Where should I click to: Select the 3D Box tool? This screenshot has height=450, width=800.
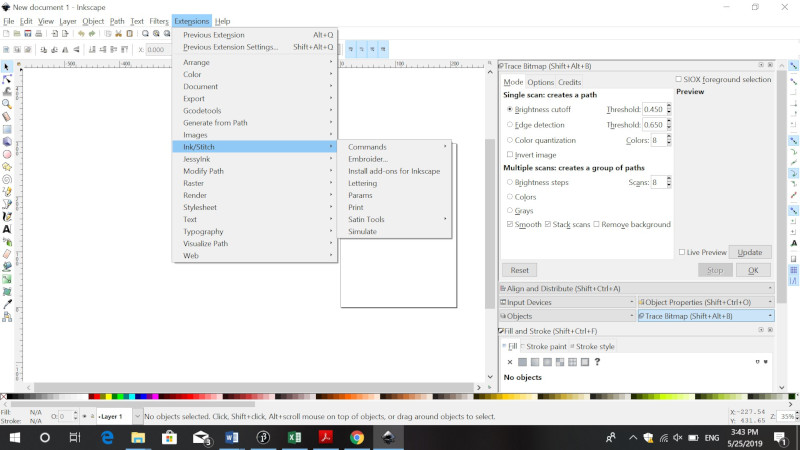[7, 142]
